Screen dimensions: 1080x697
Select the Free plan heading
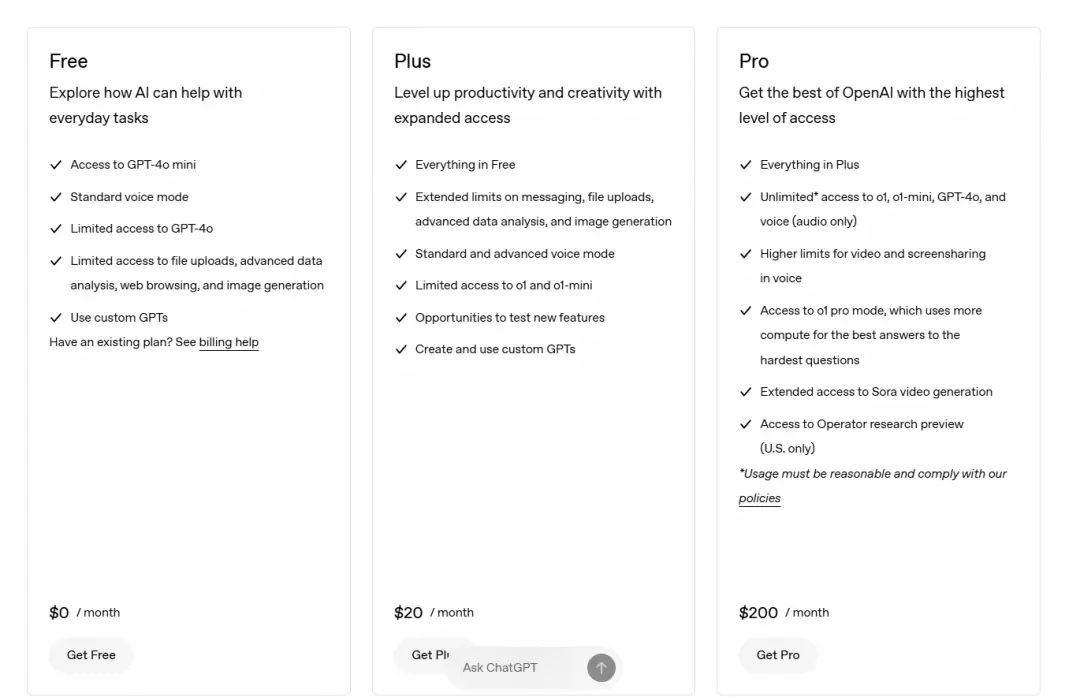coord(69,61)
